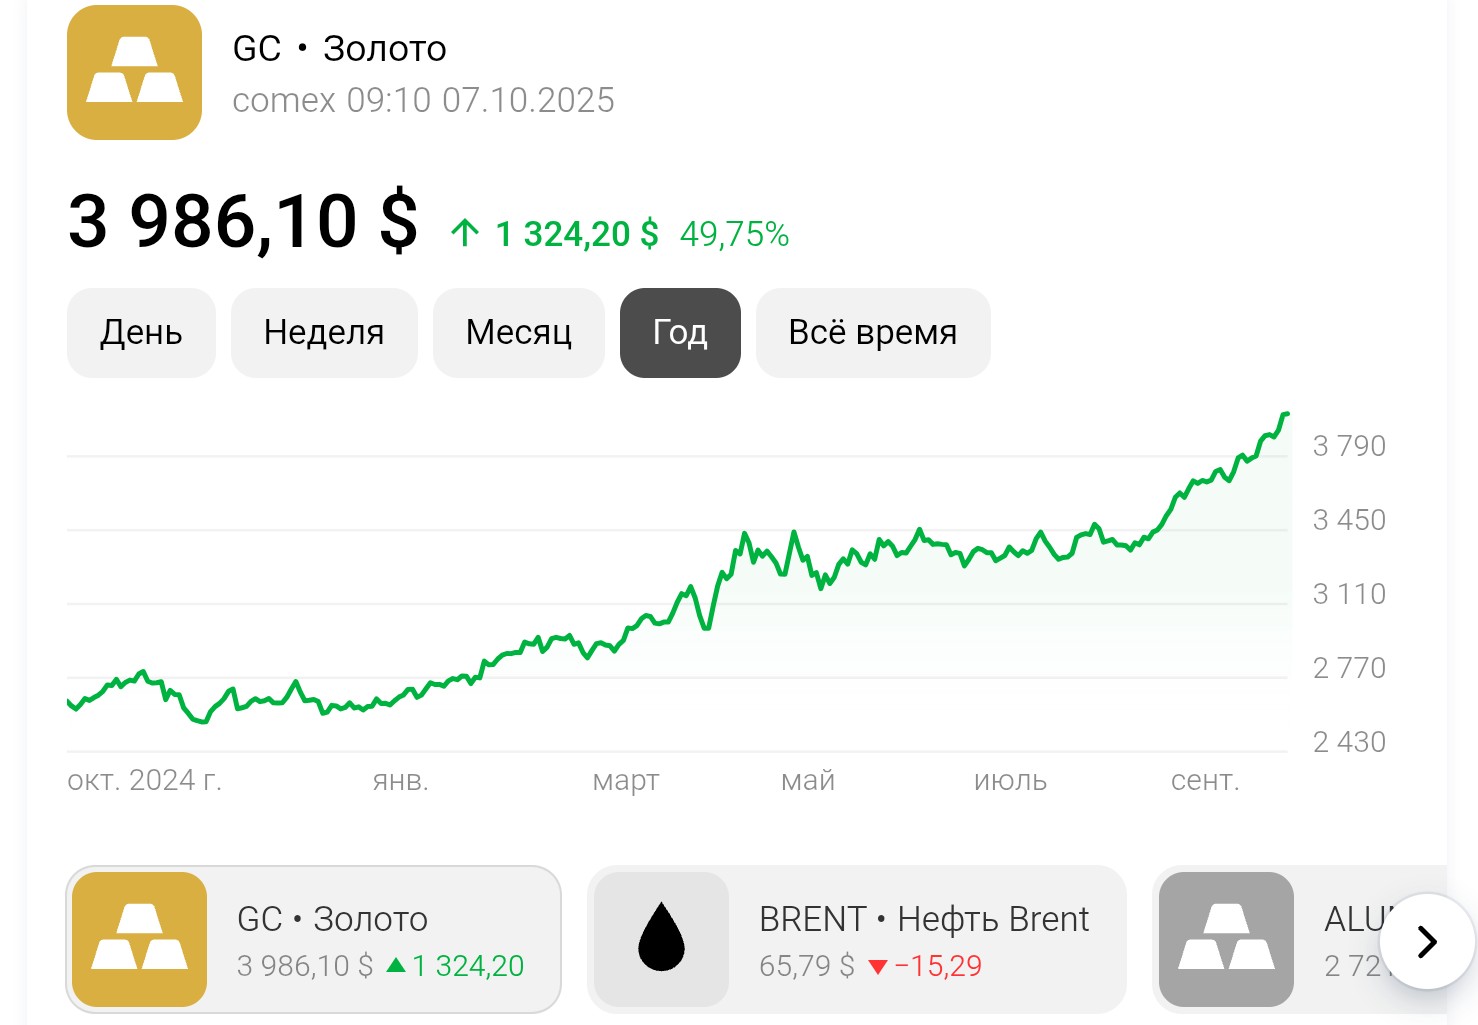Select the Год period tab
The width and height of the screenshot is (1478, 1025).
680,333
